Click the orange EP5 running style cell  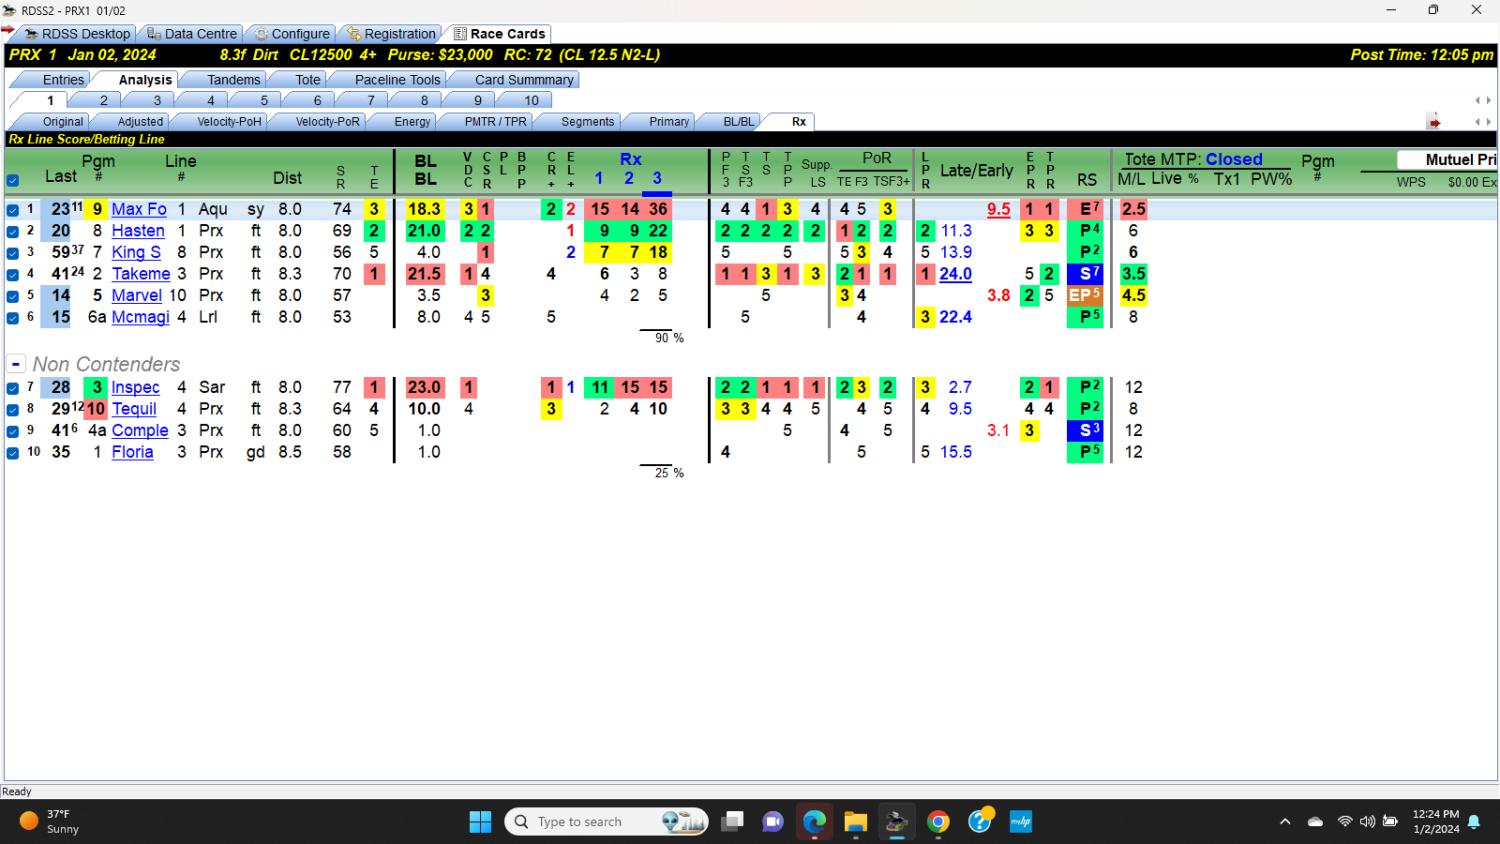click(x=1086, y=296)
